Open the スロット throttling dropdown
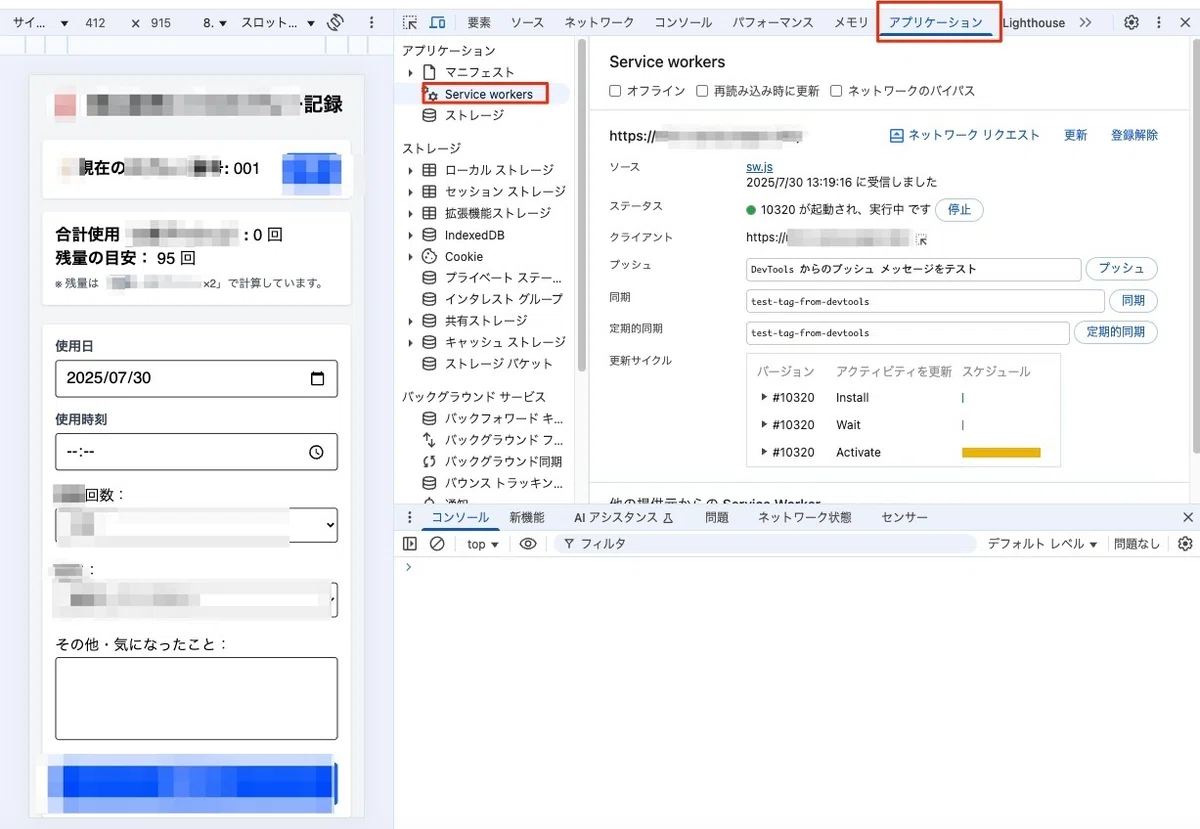 pyautogui.click(x=278, y=22)
